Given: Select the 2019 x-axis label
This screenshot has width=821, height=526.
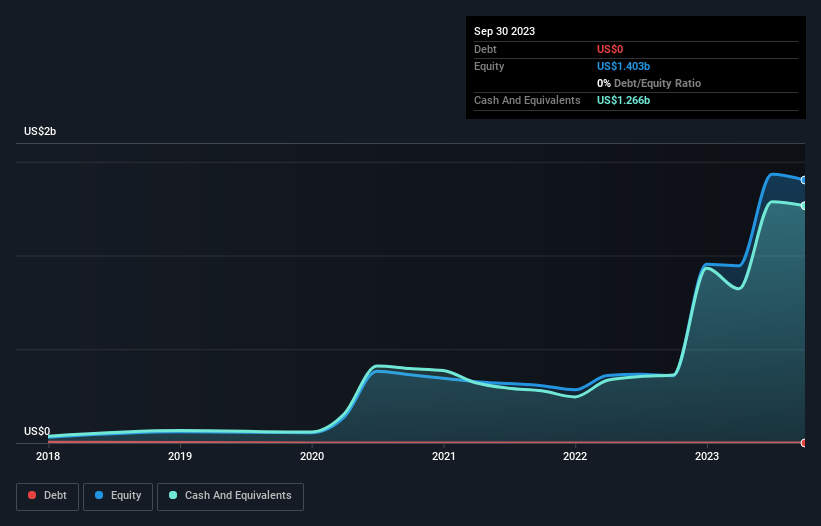Looking at the screenshot, I should 180,456.
